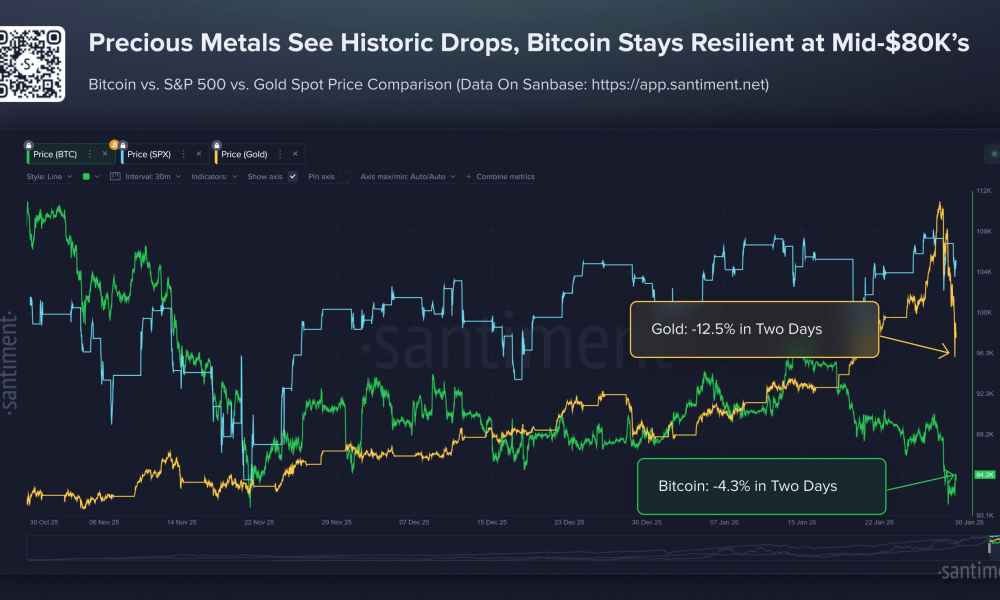Click the Bitcoin badge on the BTC tab

[113, 144]
